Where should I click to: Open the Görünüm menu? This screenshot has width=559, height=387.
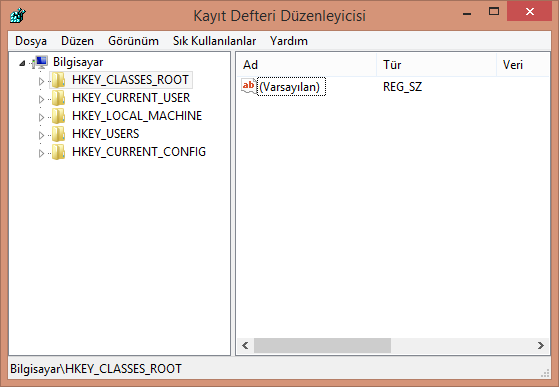pyautogui.click(x=133, y=41)
